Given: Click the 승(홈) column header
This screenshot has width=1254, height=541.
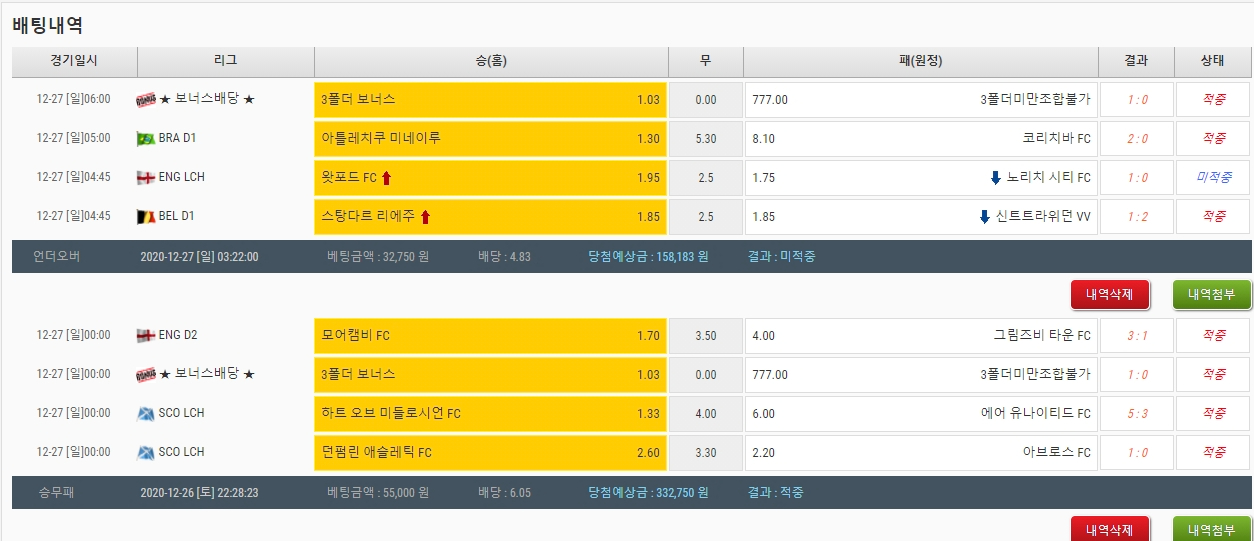Looking at the screenshot, I should (490, 61).
